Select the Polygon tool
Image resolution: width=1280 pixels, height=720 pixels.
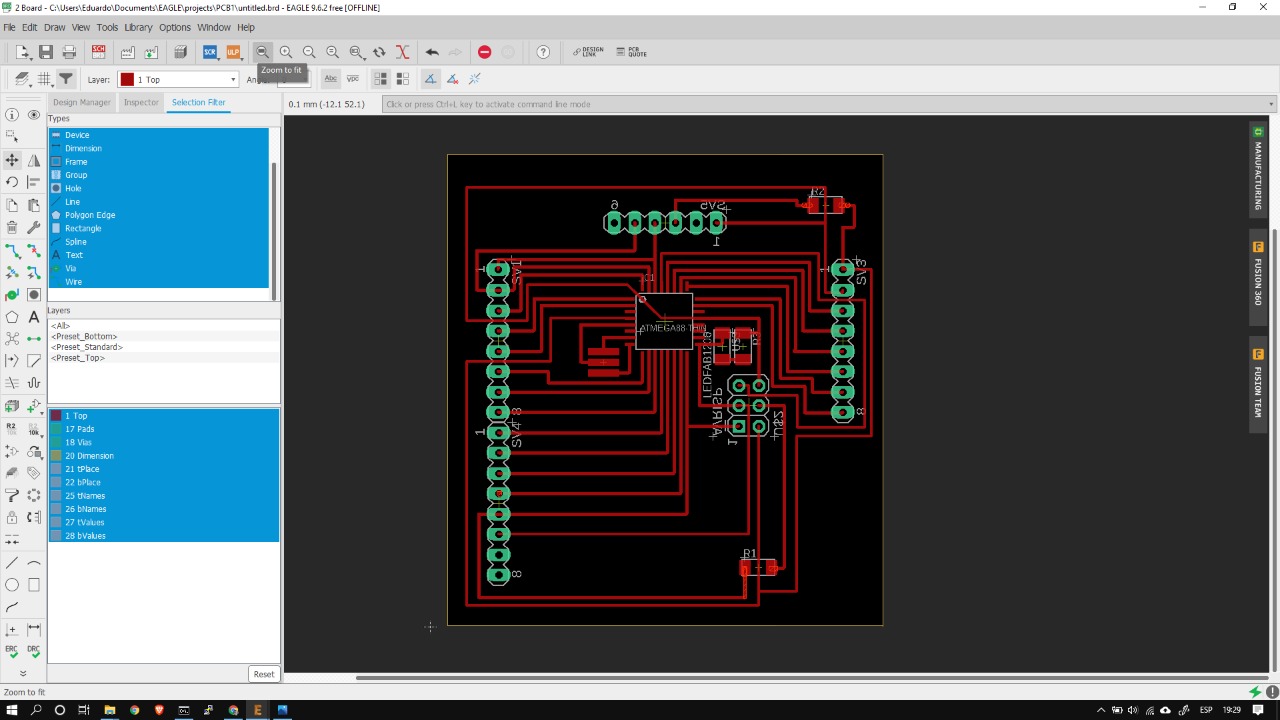point(12,316)
